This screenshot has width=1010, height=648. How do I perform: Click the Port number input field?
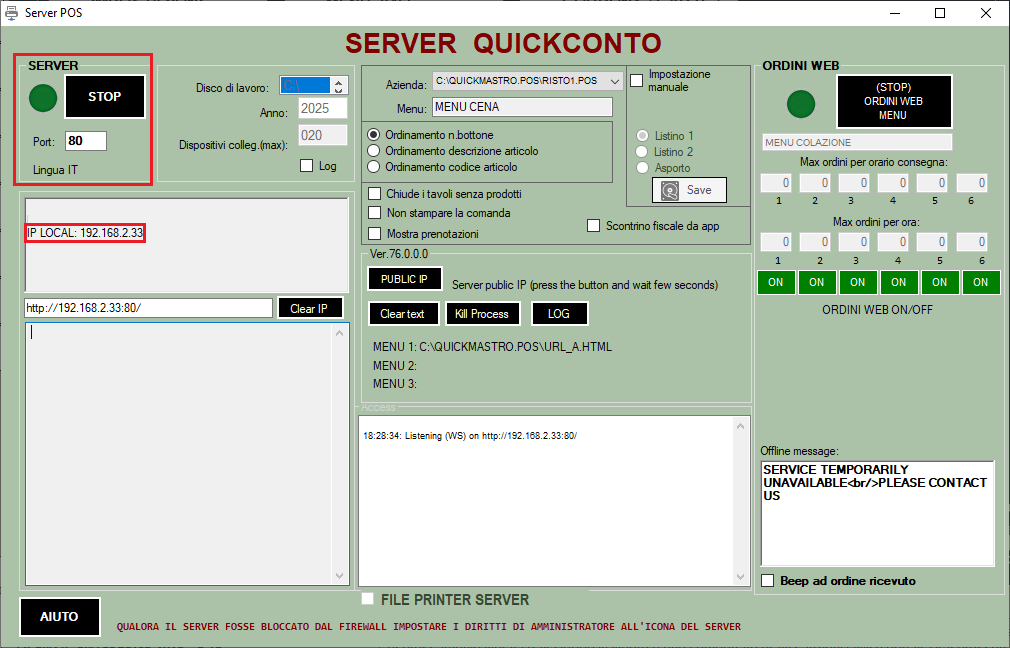tap(85, 141)
